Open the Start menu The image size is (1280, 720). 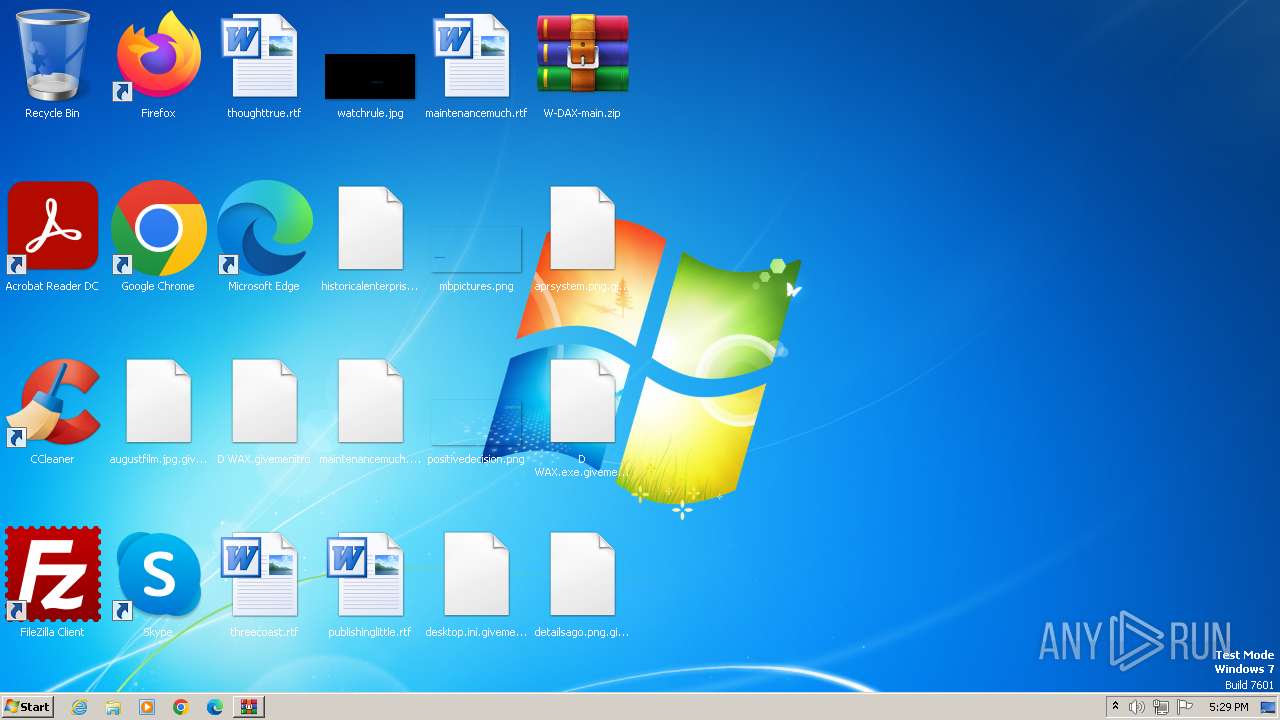pos(27,707)
